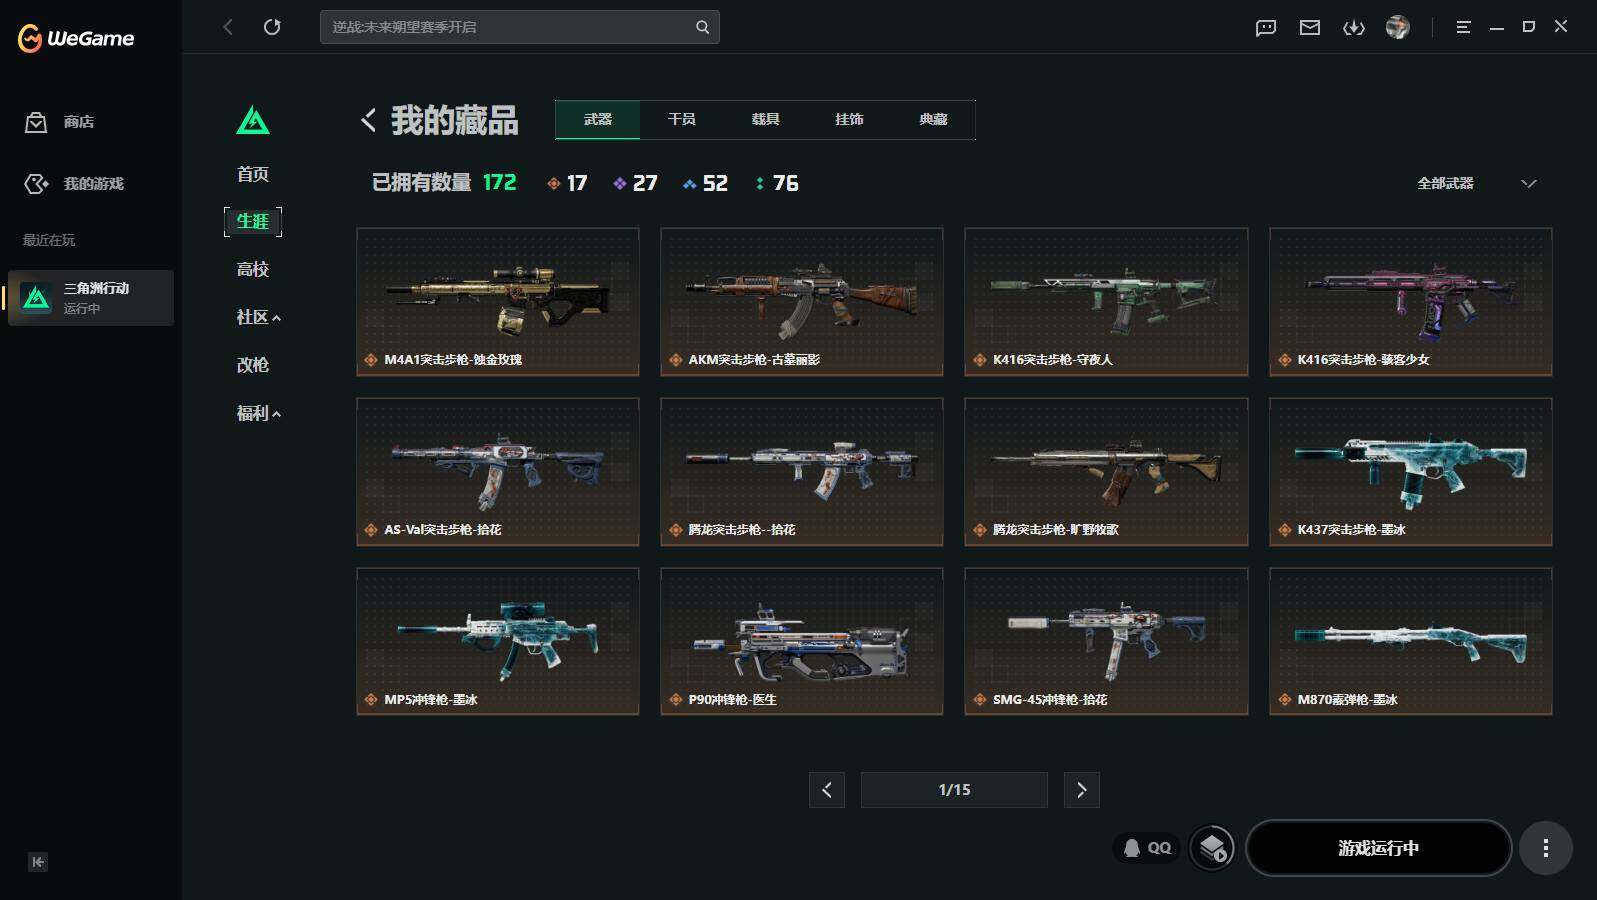Go to 首页 in game navigation
Image resolution: width=1597 pixels, height=900 pixels.
click(253, 174)
